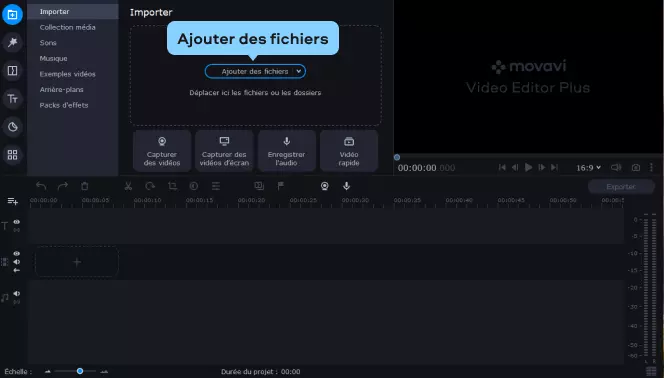Select Musique in the sidebar list

53,58
